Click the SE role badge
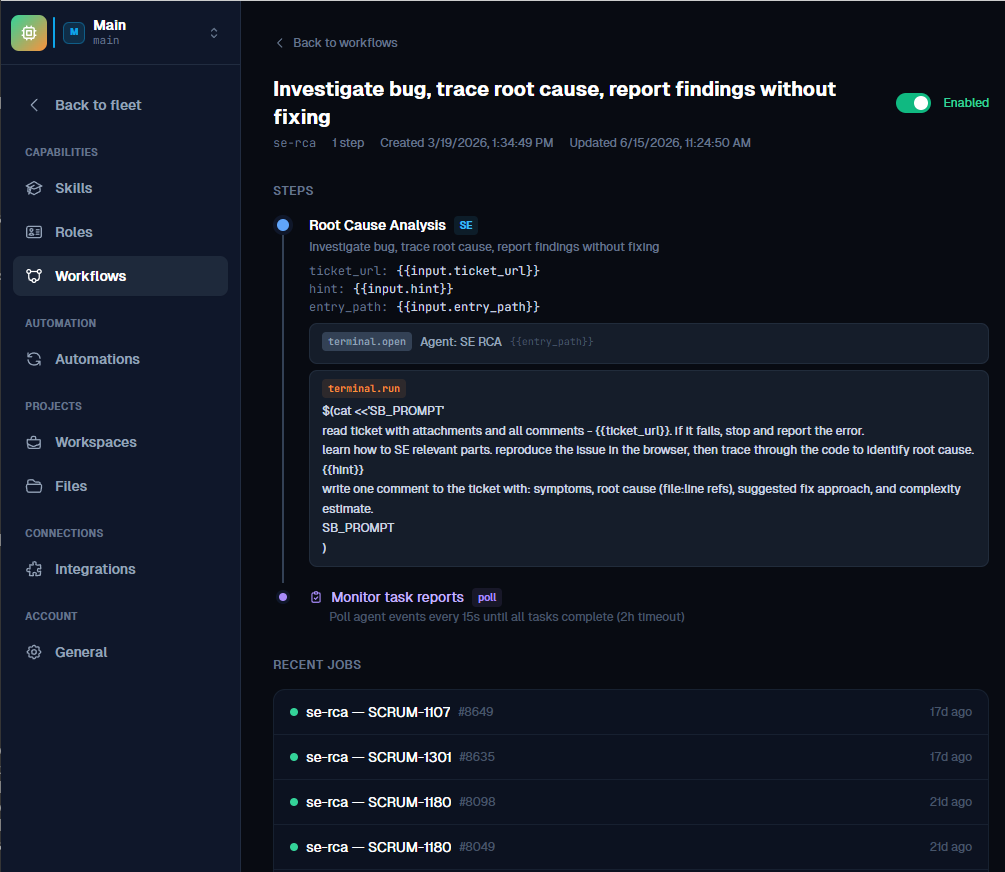 point(466,225)
